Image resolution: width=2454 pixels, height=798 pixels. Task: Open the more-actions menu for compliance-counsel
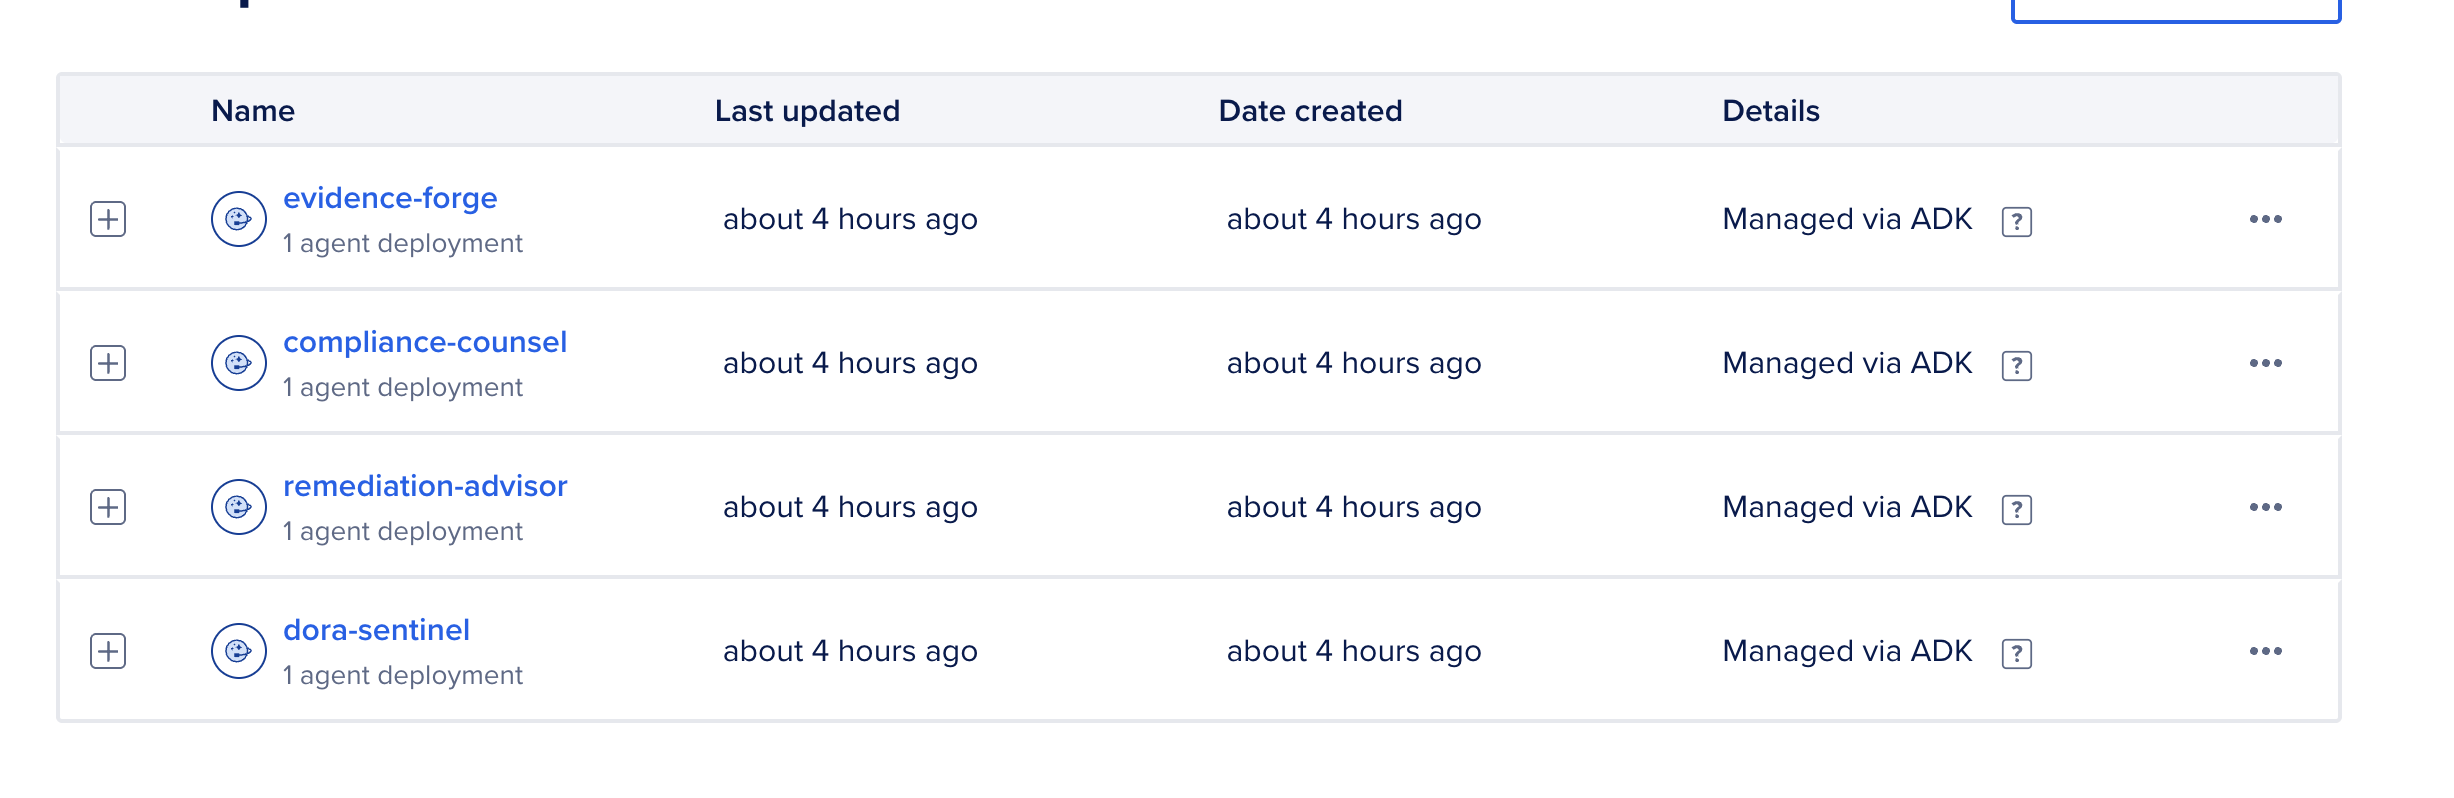[2265, 363]
